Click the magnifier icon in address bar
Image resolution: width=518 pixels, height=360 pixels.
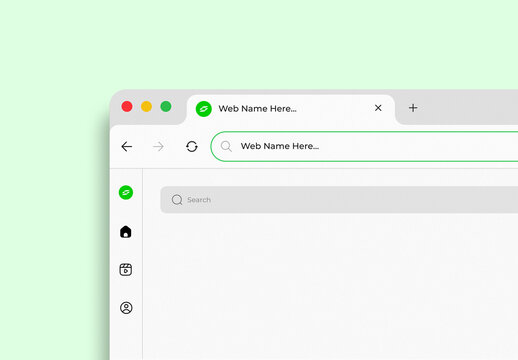pyautogui.click(x=226, y=146)
